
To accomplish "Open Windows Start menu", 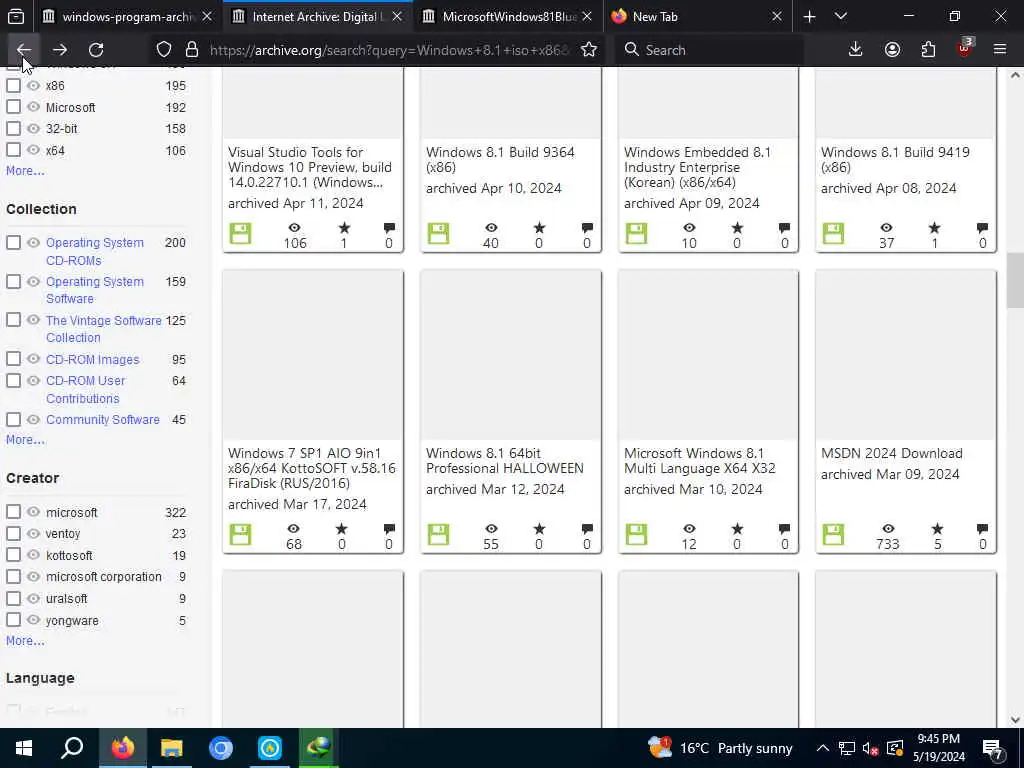I will 24,748.
